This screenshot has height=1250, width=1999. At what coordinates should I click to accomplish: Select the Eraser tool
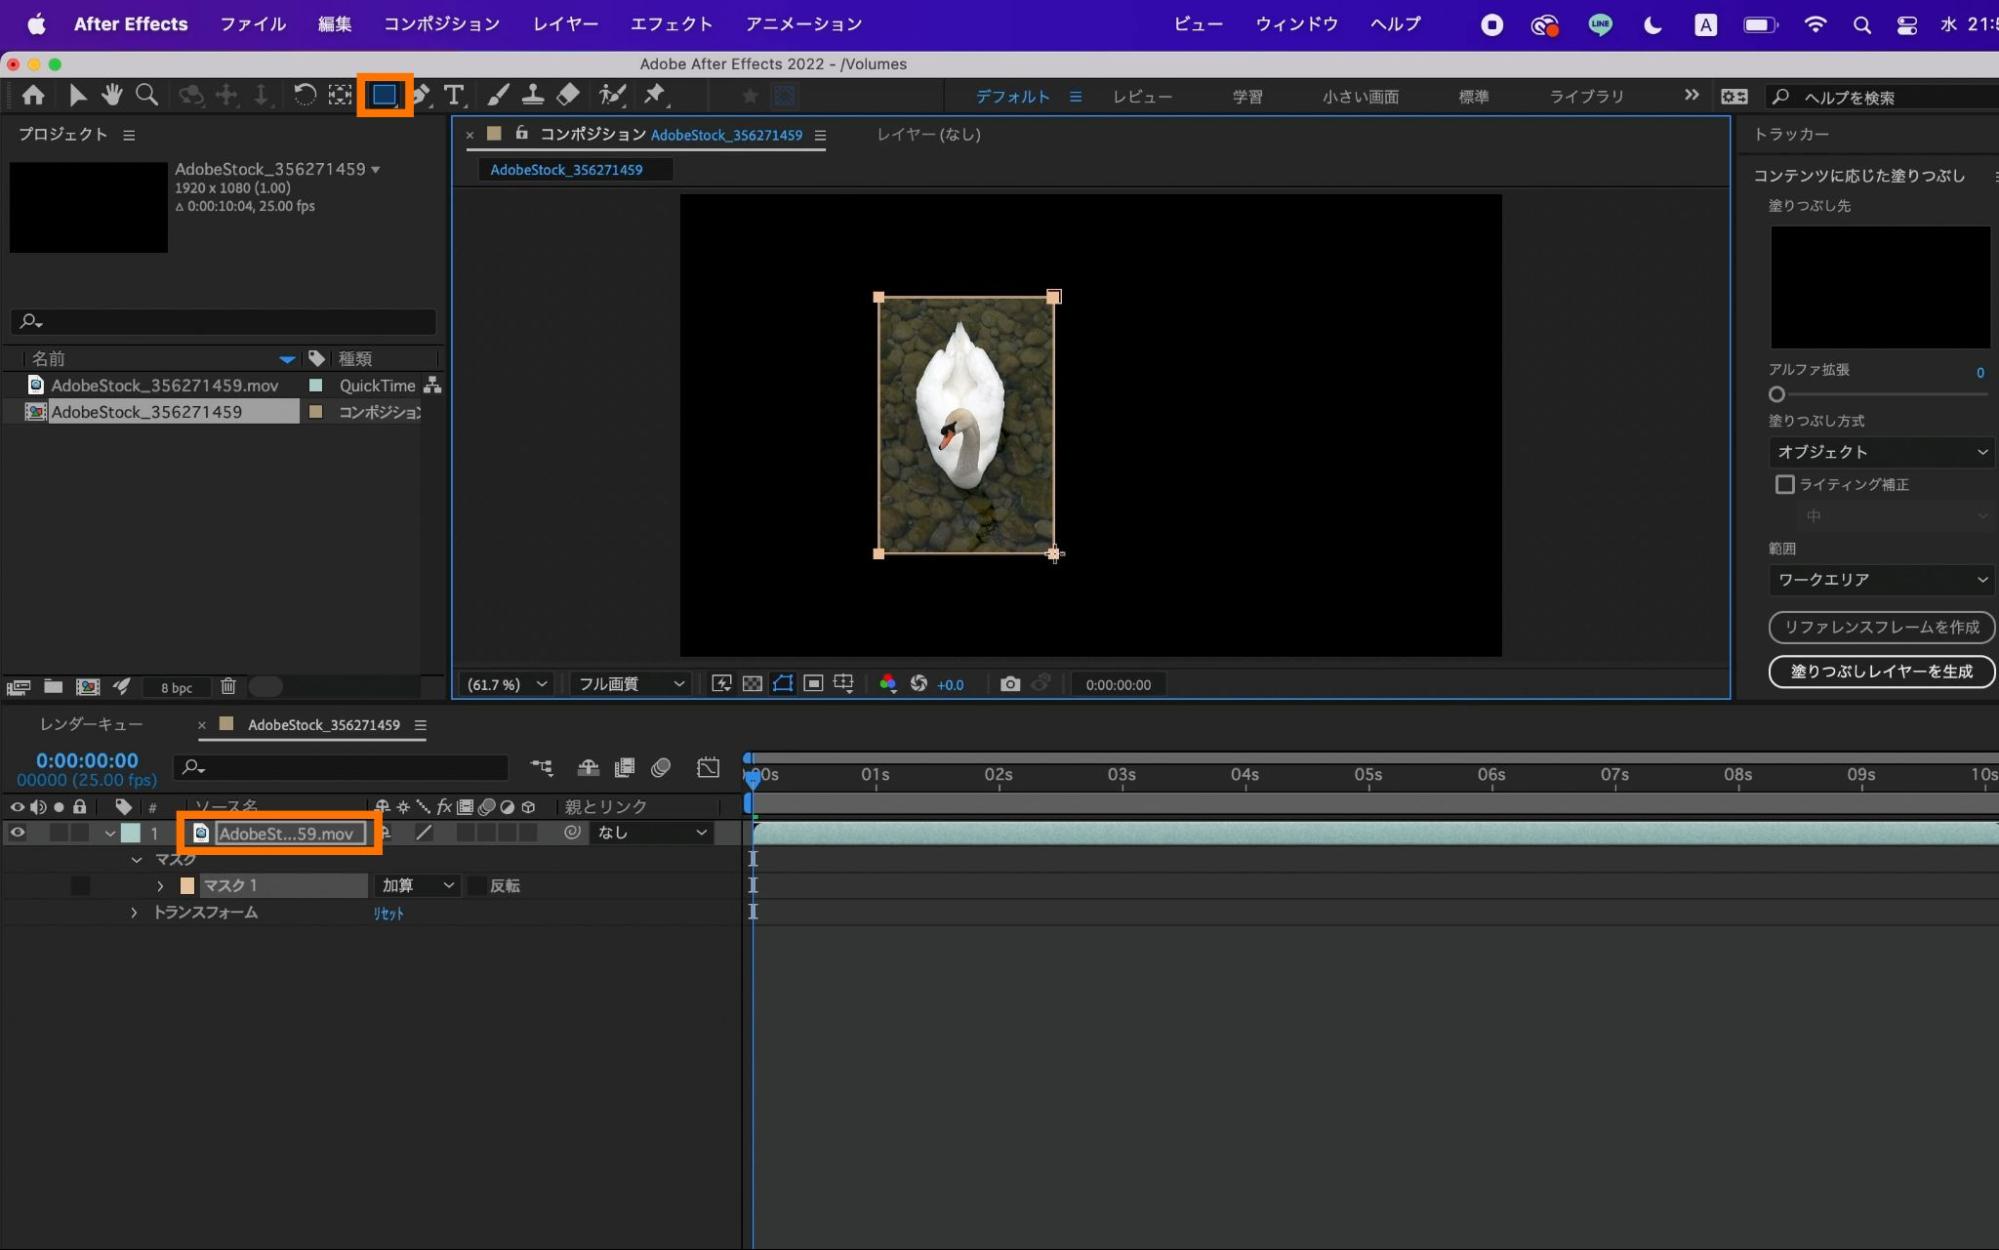point(568,96)
